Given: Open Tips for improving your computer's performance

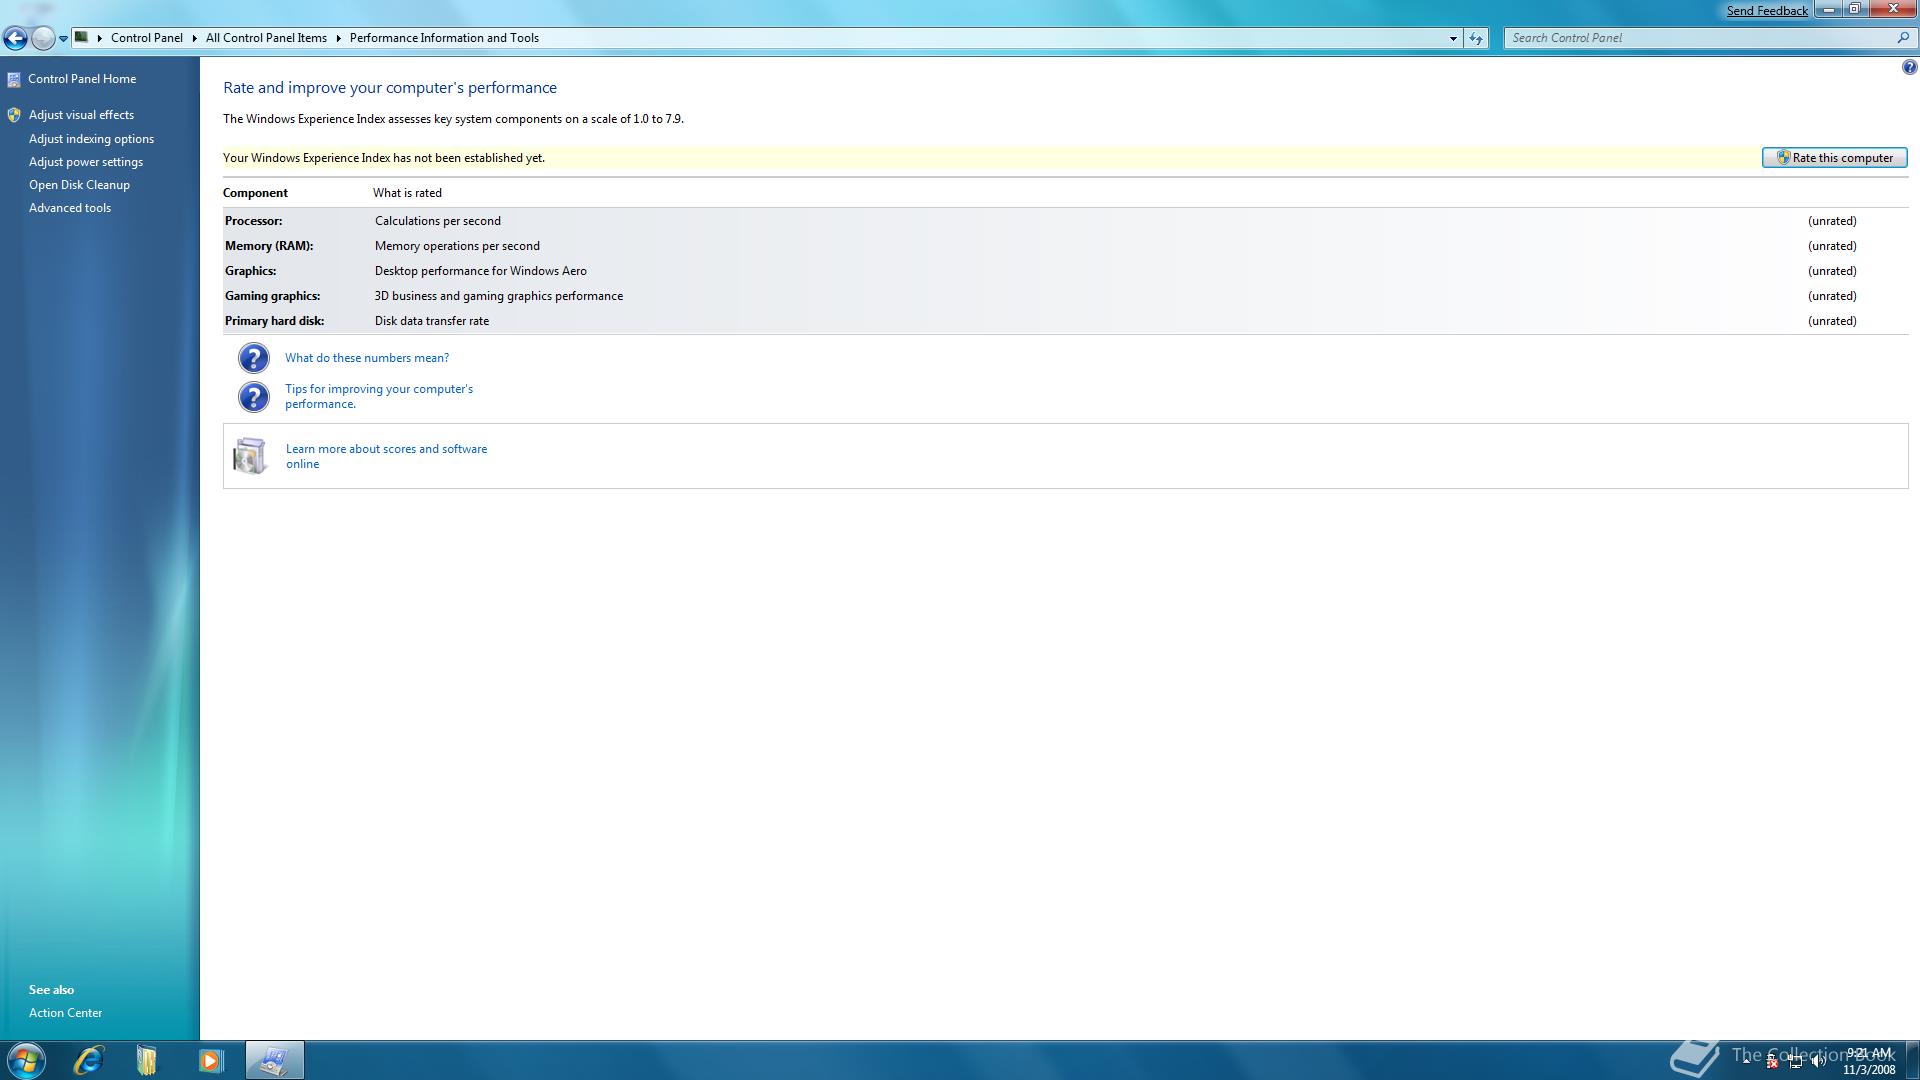Looking at the screenshot, I should pos(379,396).
